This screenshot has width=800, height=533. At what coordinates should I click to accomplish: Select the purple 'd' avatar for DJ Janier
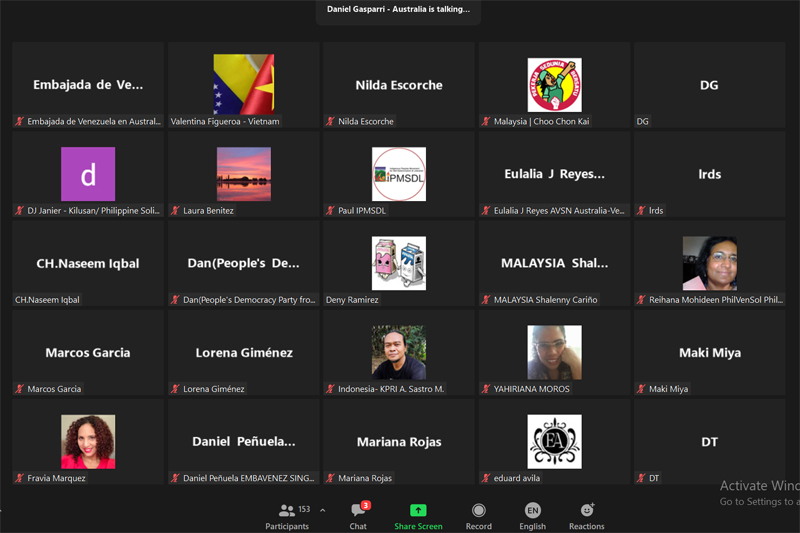pyautogui.click(x=88, y=174)
